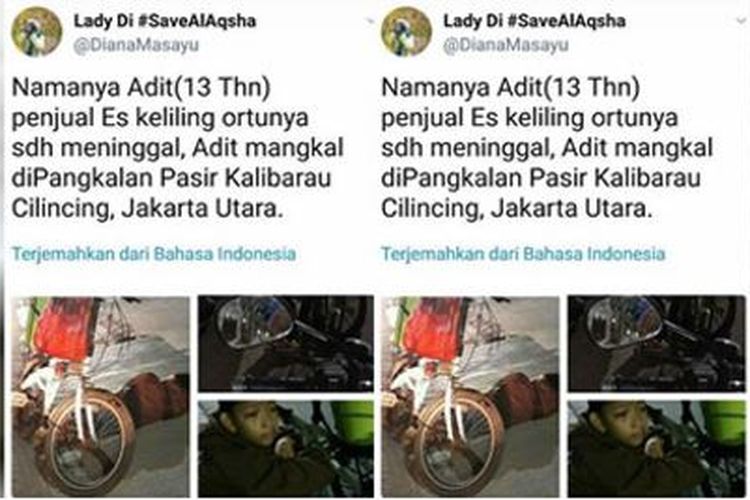The width and height of the screenshot is (750, 500).
Task: Click left tweet text about Adit
Action: 177,148
